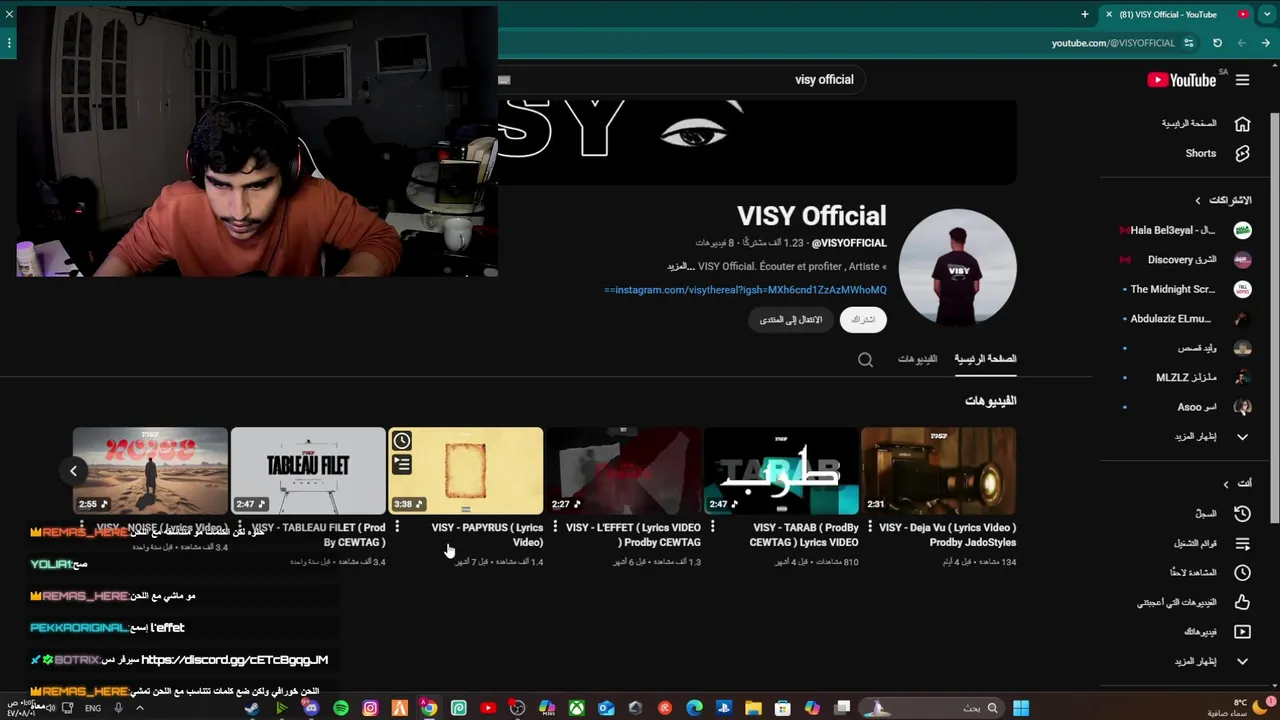Open الاشتراكات subscriptions section chevron
The width and height of the screenshot is (1280, 720).
[x=1198, y=201]
